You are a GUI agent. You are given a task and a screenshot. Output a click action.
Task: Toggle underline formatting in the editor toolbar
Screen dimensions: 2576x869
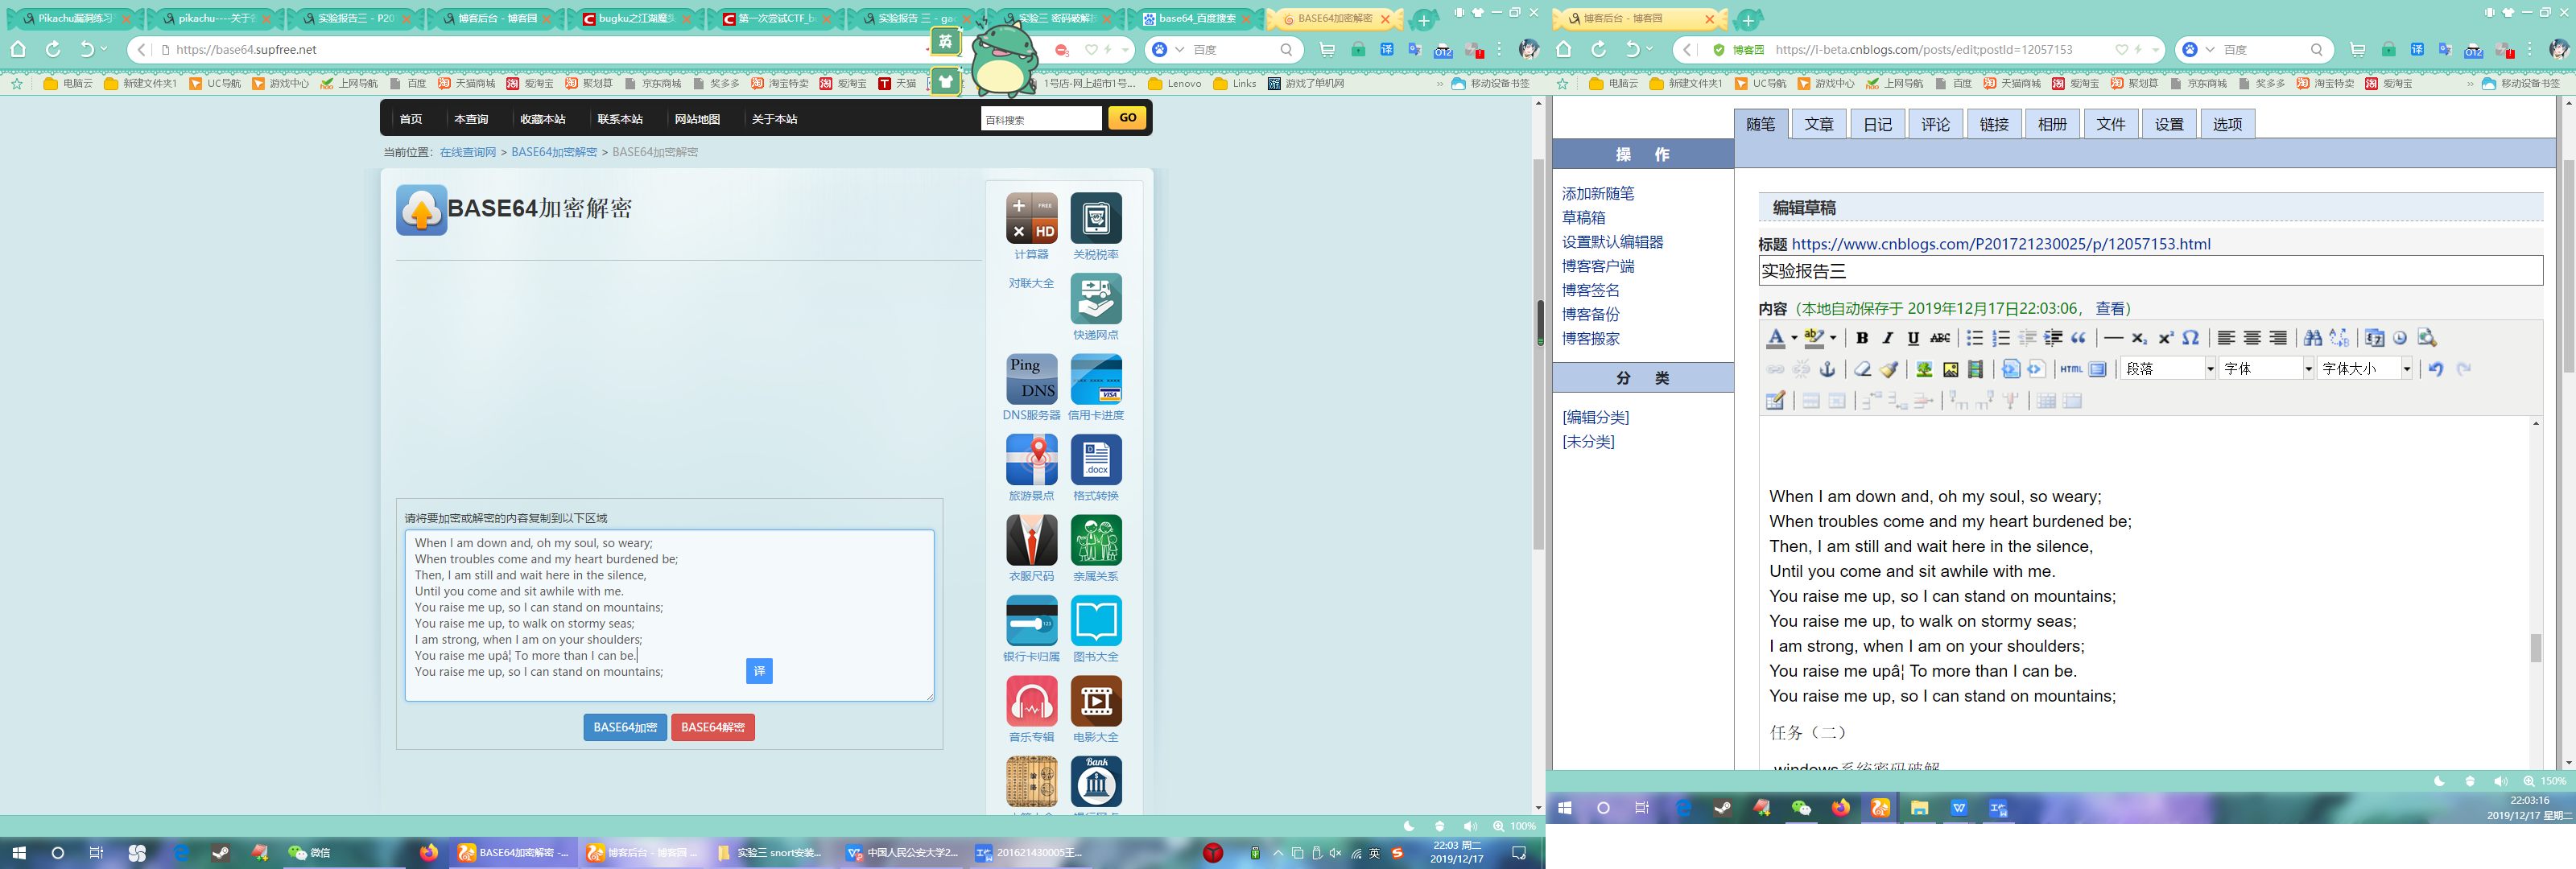[1913, 338]
